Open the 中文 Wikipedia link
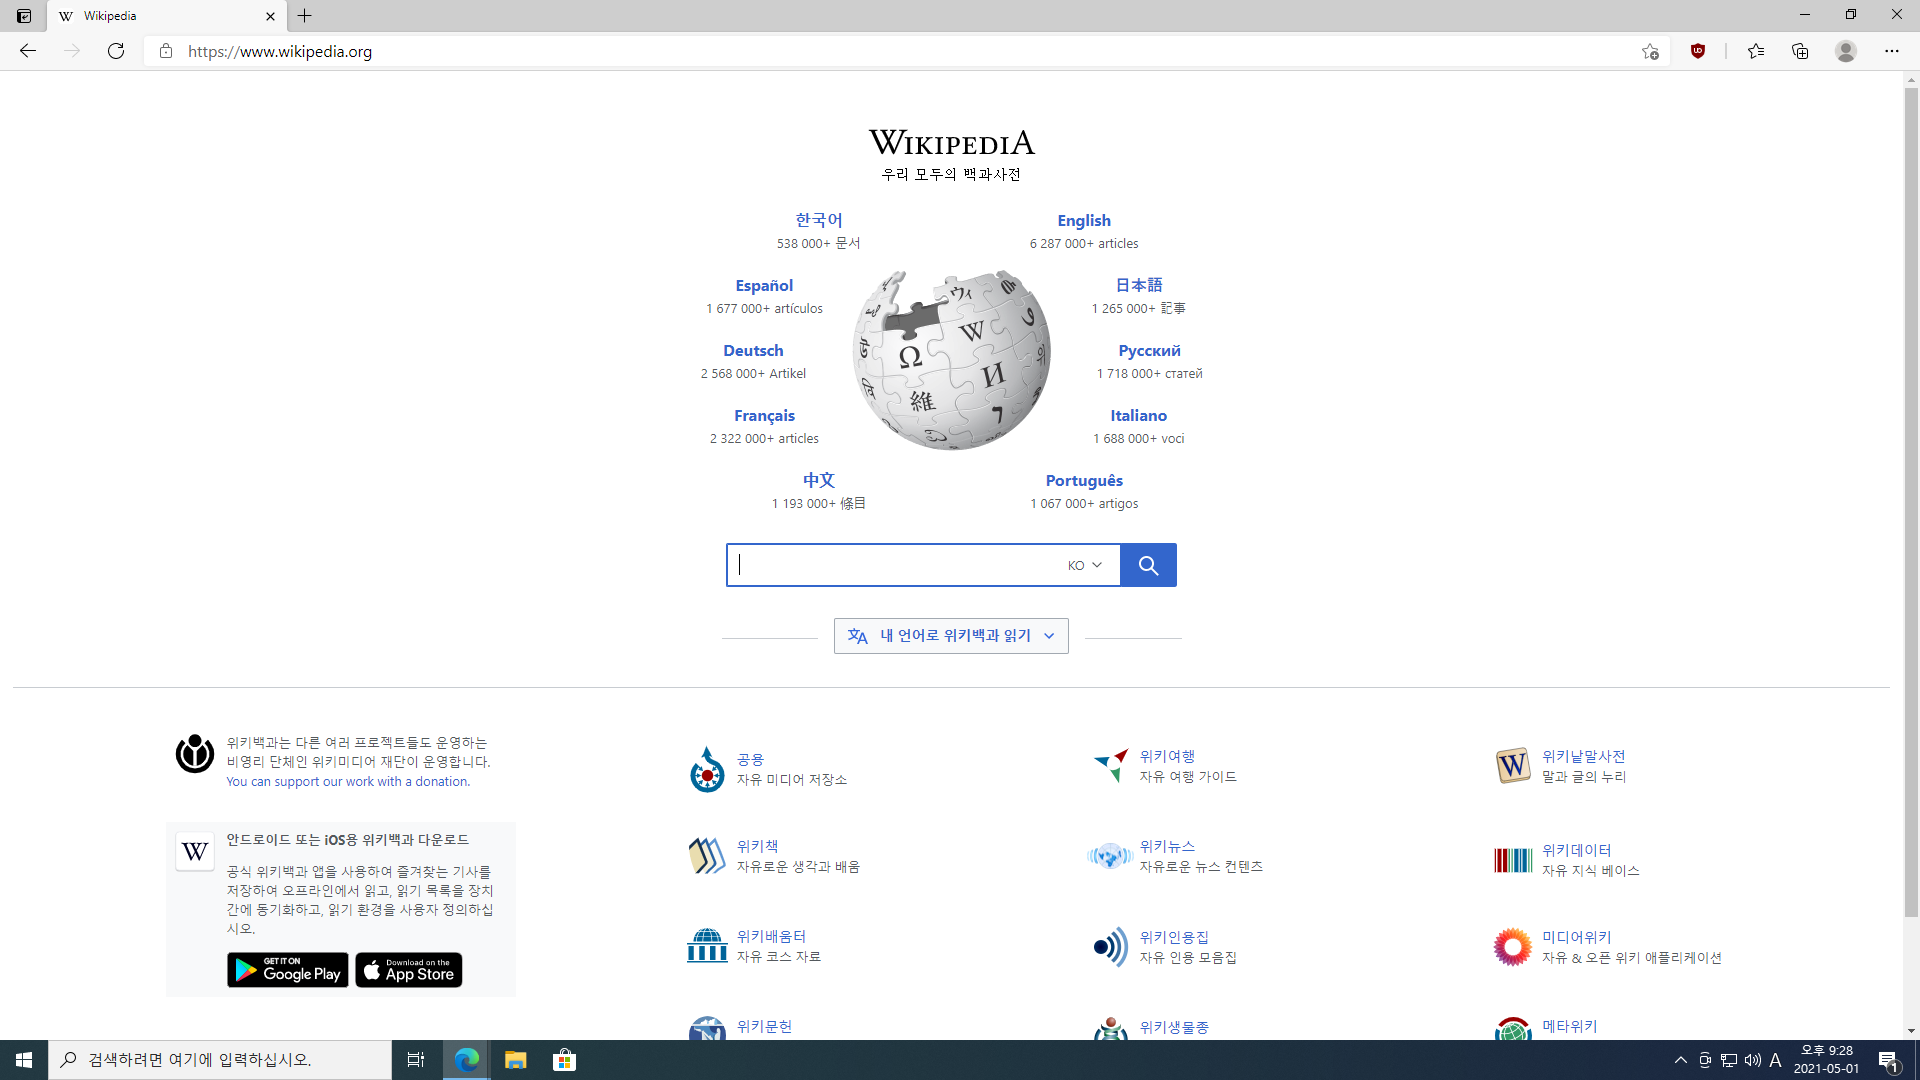1920x1080 pixels. pos(818,480)
